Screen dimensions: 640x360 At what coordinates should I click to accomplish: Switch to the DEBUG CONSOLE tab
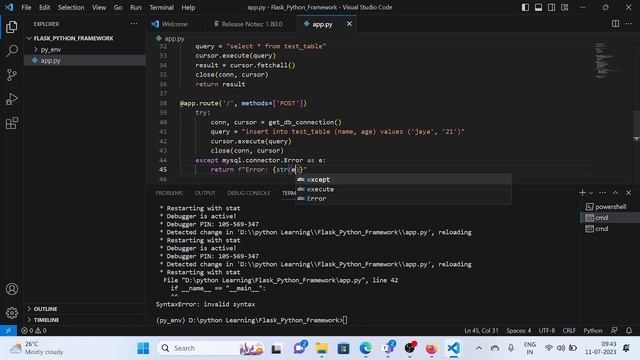pyautogui.click(x=249, y=193)
